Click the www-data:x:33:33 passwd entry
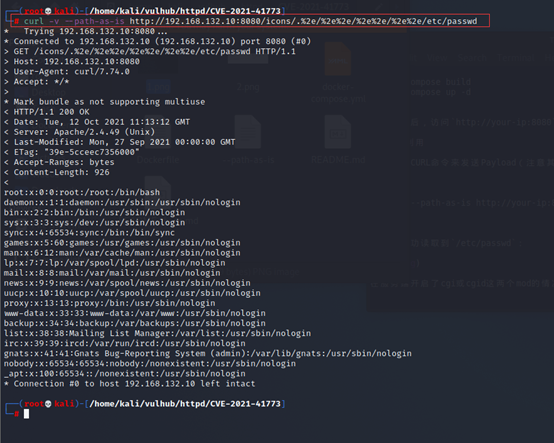 pos(135,313)
